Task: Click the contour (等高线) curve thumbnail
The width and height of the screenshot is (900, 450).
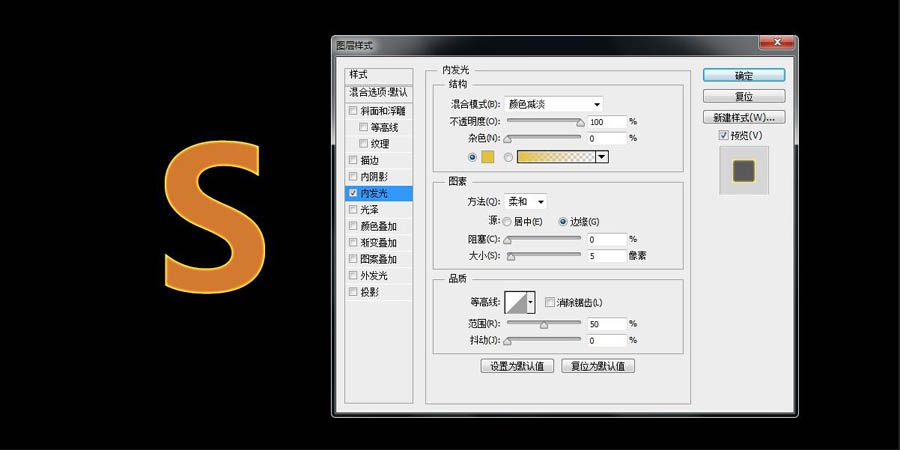Action: tap(516, 302)
